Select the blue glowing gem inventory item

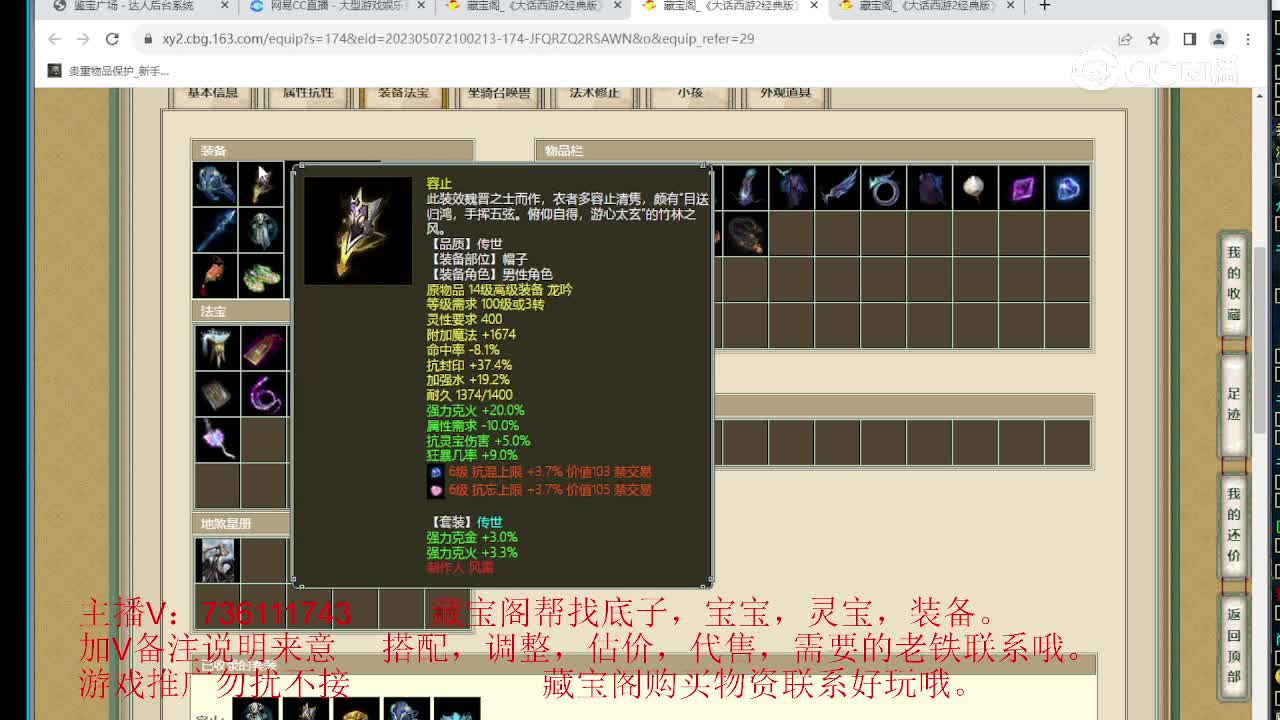click(1067, 188)
